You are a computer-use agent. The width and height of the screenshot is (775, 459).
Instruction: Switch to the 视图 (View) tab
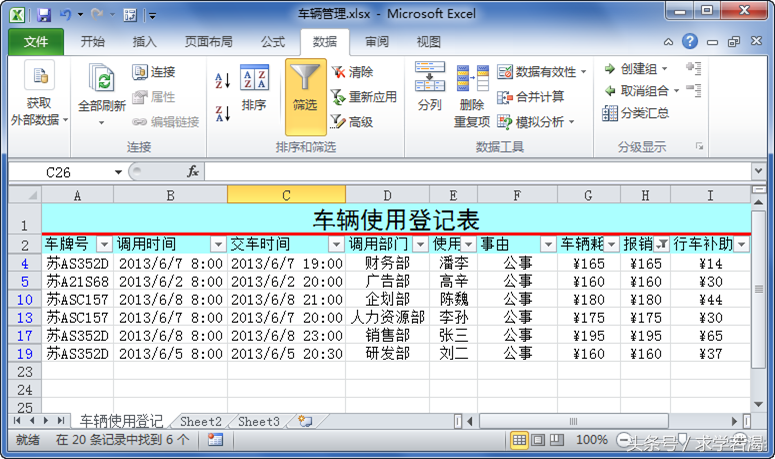[429, 42]
